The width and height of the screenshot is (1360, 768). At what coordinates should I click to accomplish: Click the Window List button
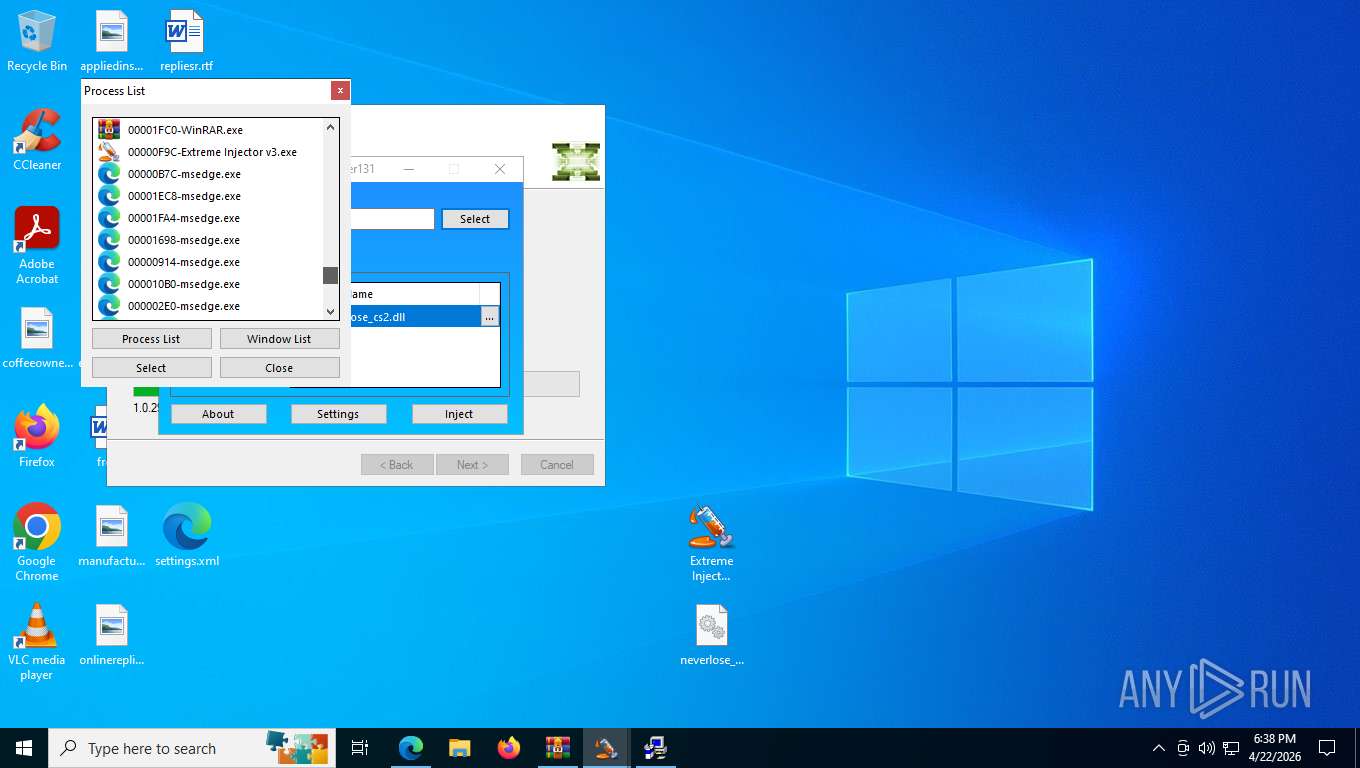click(x=279, y=339)
